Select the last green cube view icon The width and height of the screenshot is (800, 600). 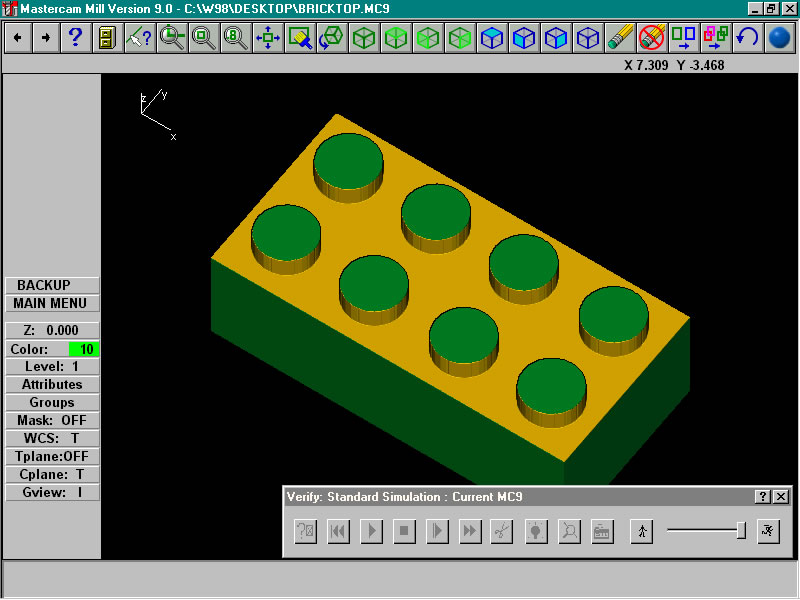[460, 37]
